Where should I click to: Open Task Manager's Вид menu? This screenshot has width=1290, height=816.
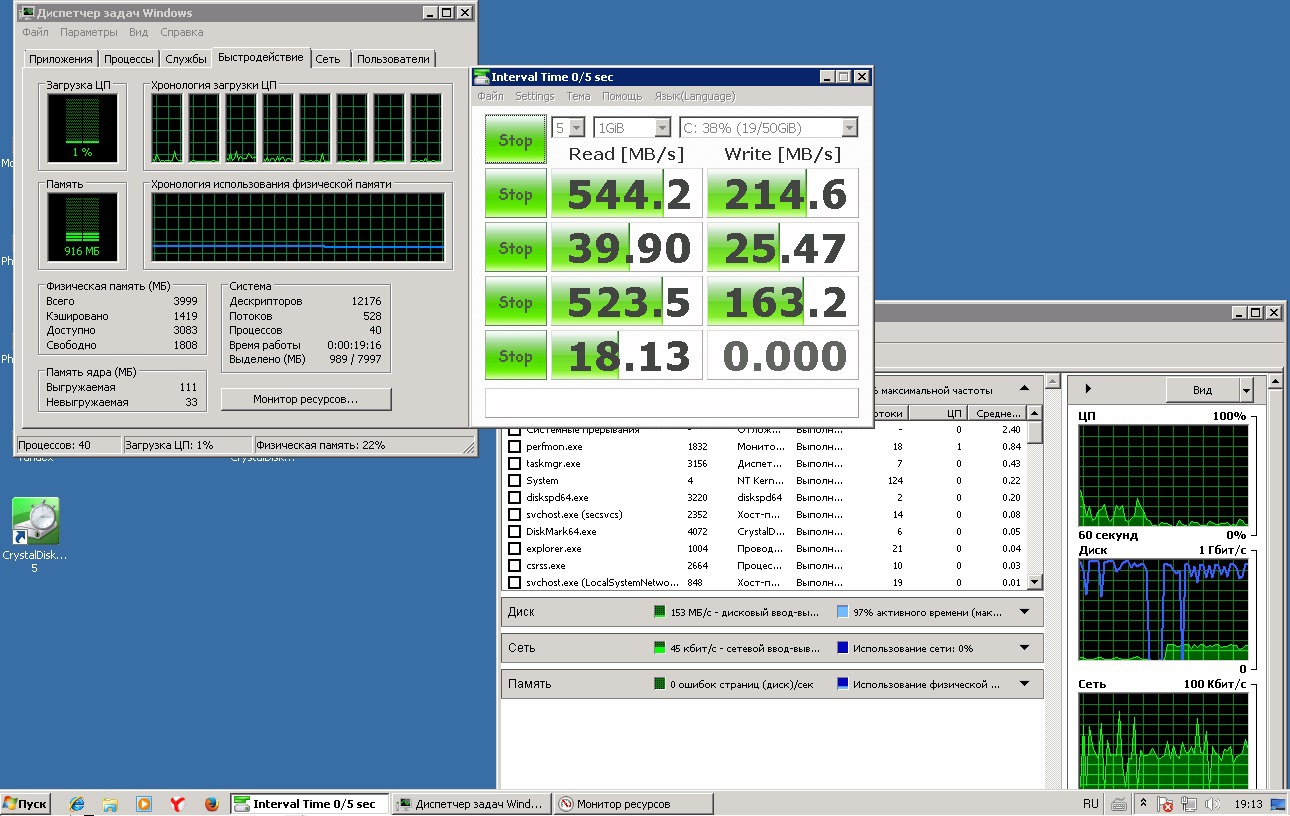139,32
